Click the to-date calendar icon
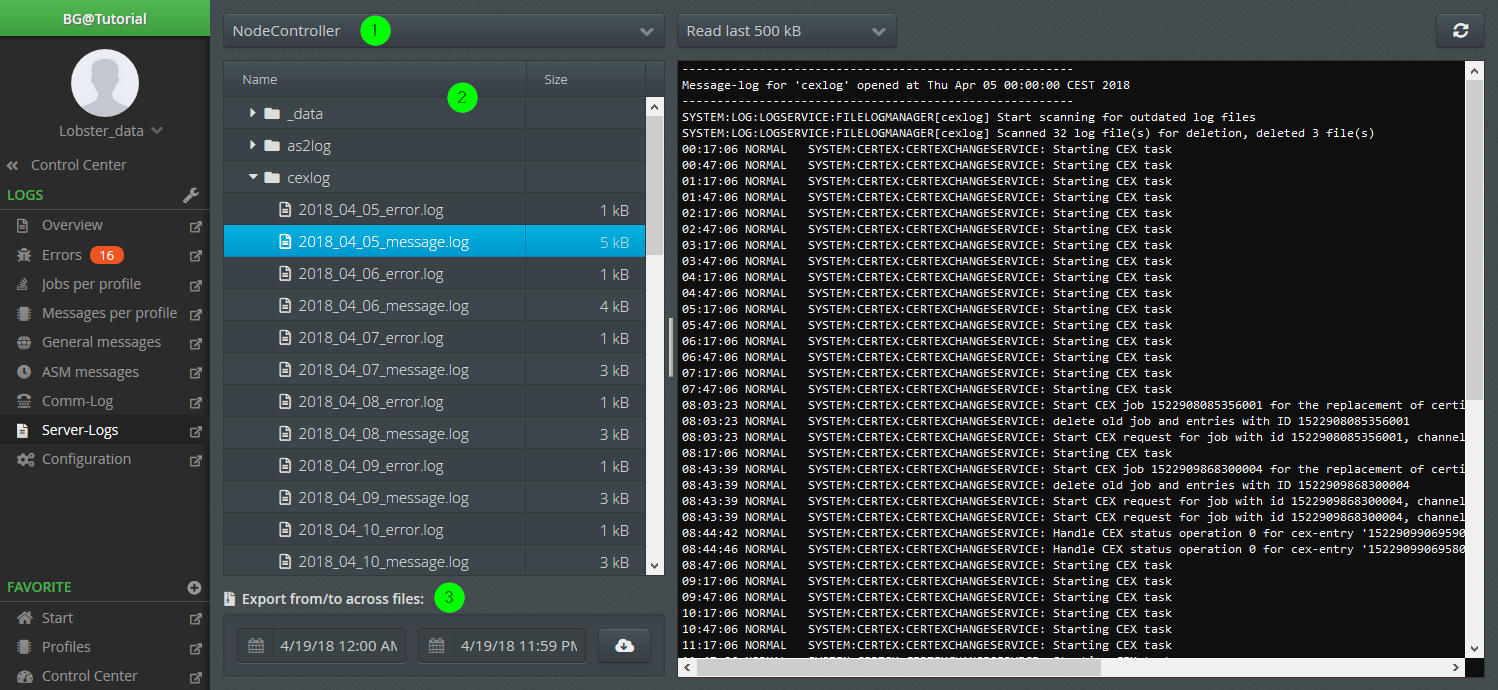Screen dimensions: 1498x690 click(437, 646)
